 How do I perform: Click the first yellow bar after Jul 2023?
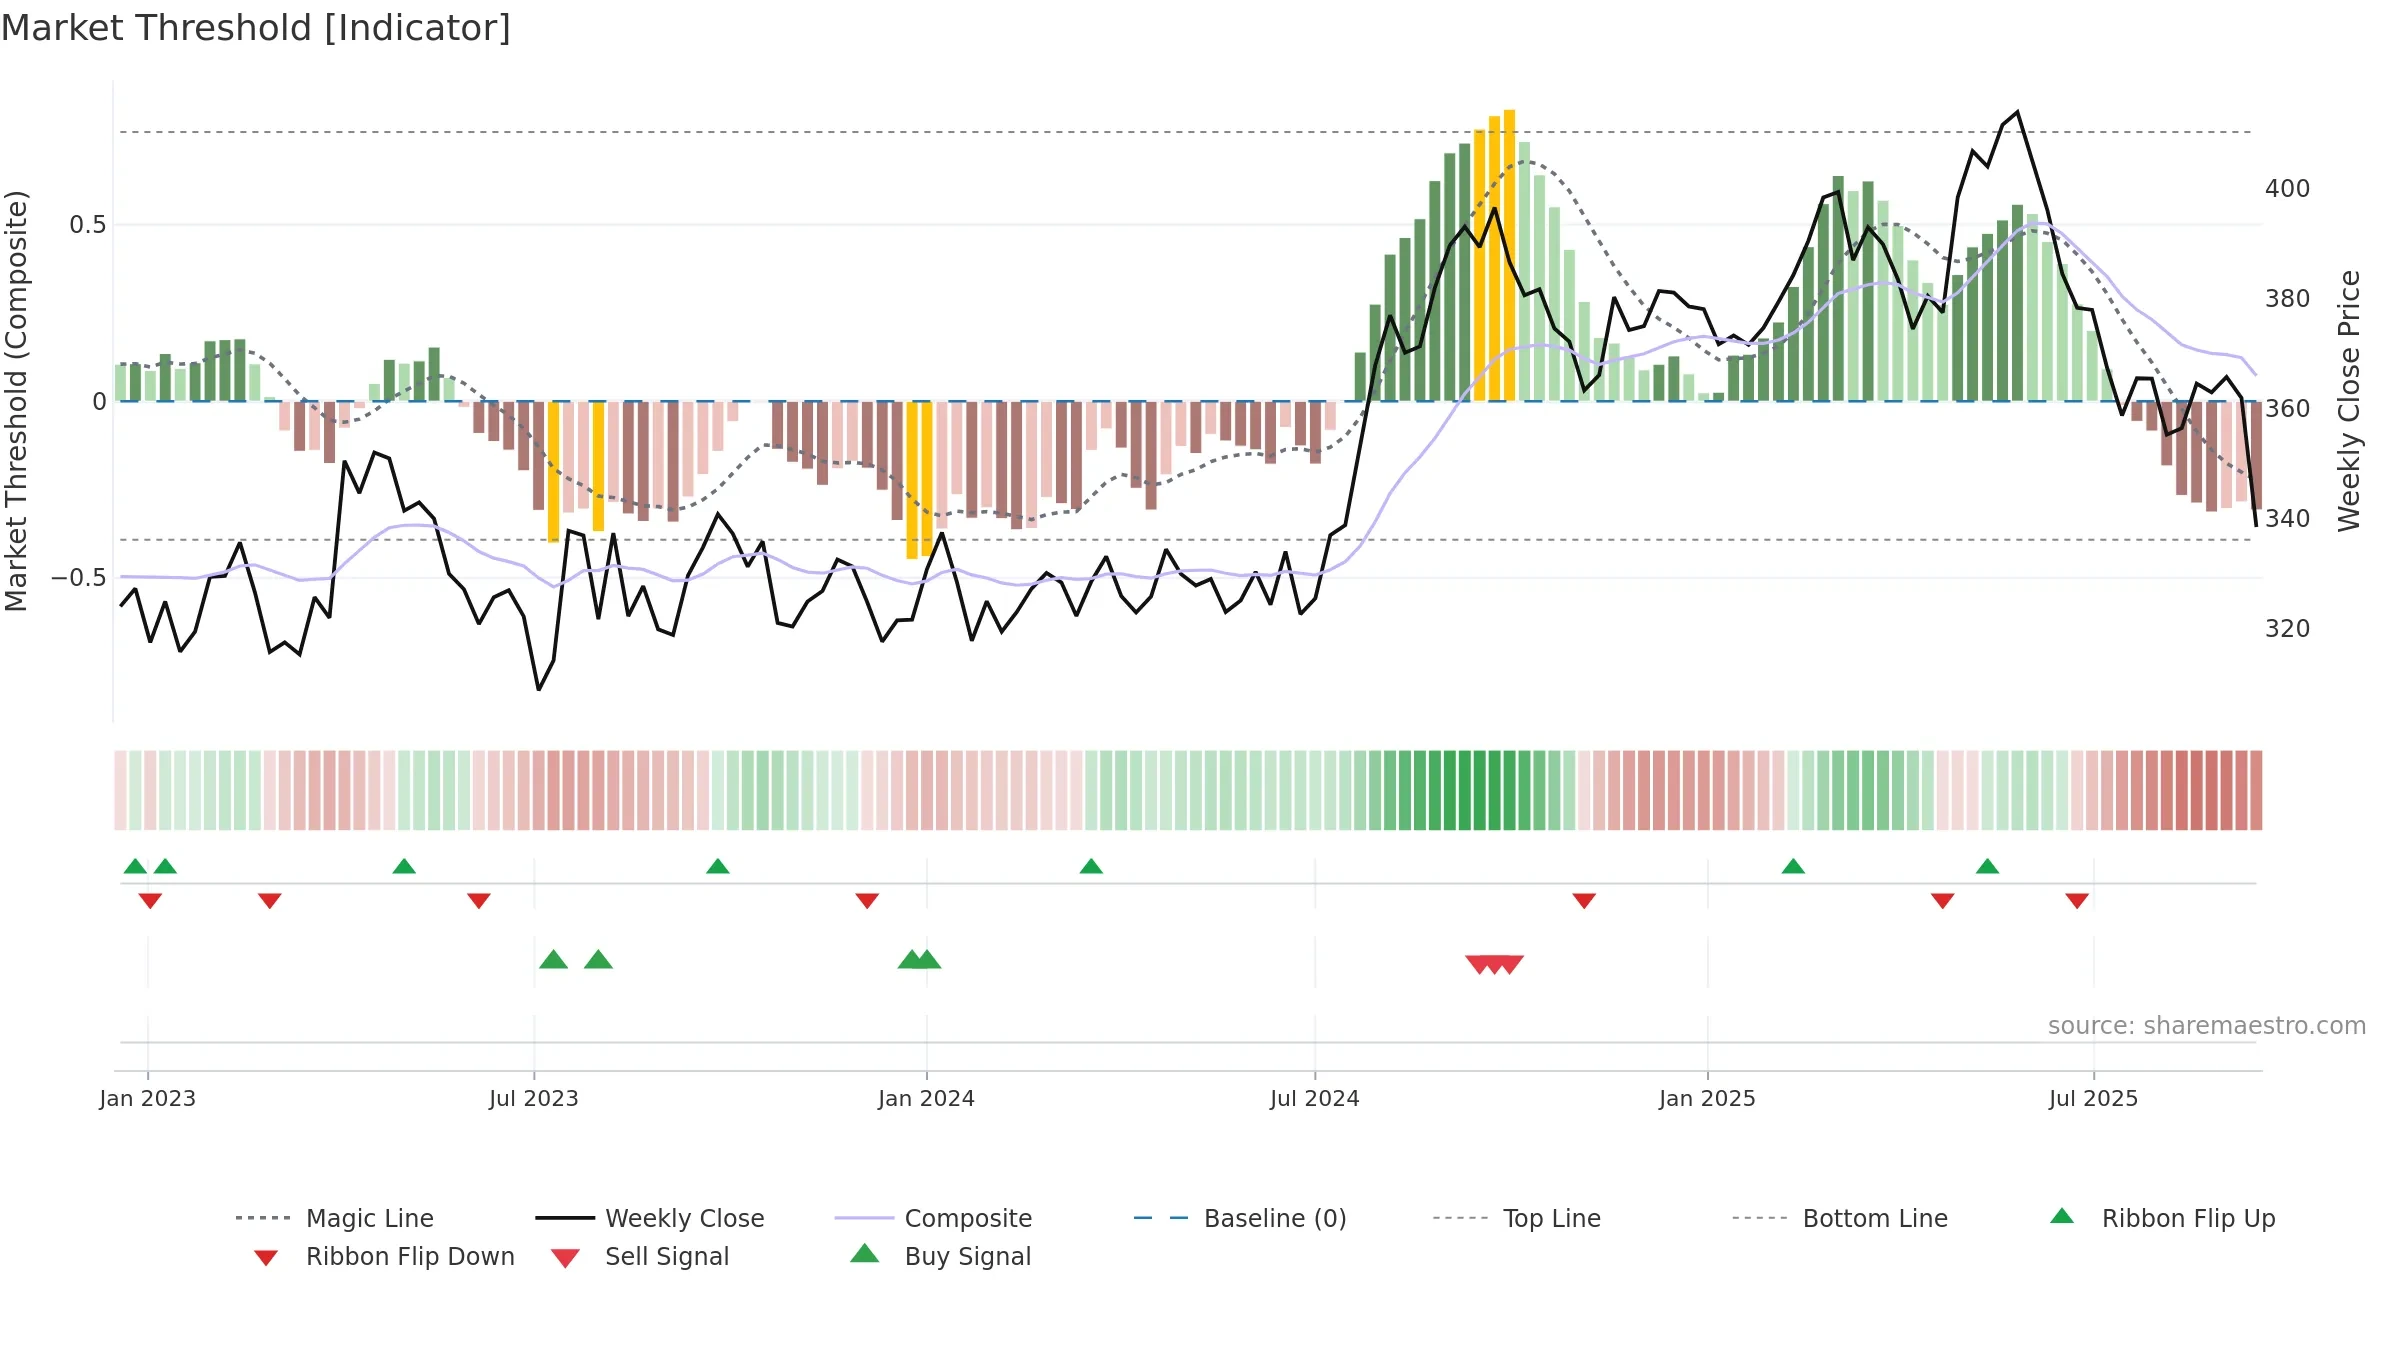pyautogui.click(x=553, y=472)
